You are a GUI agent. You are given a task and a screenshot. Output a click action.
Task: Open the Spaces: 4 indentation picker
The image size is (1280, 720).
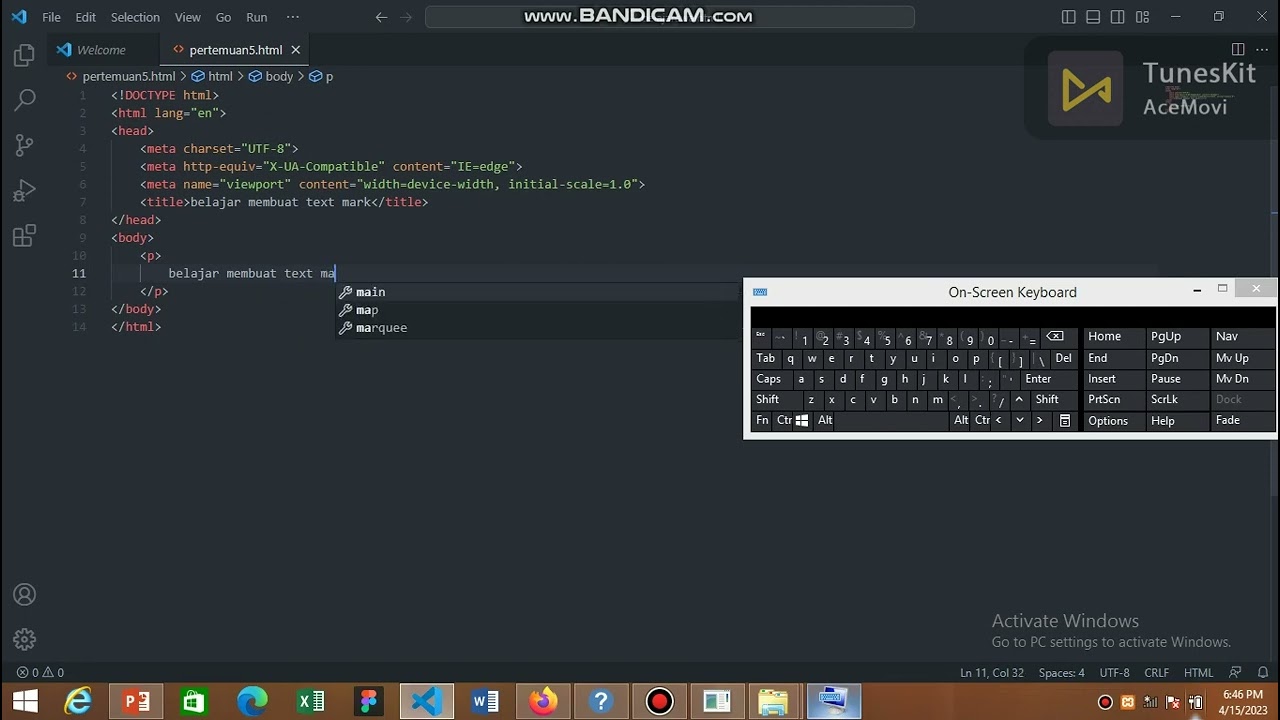point(1061,673)
